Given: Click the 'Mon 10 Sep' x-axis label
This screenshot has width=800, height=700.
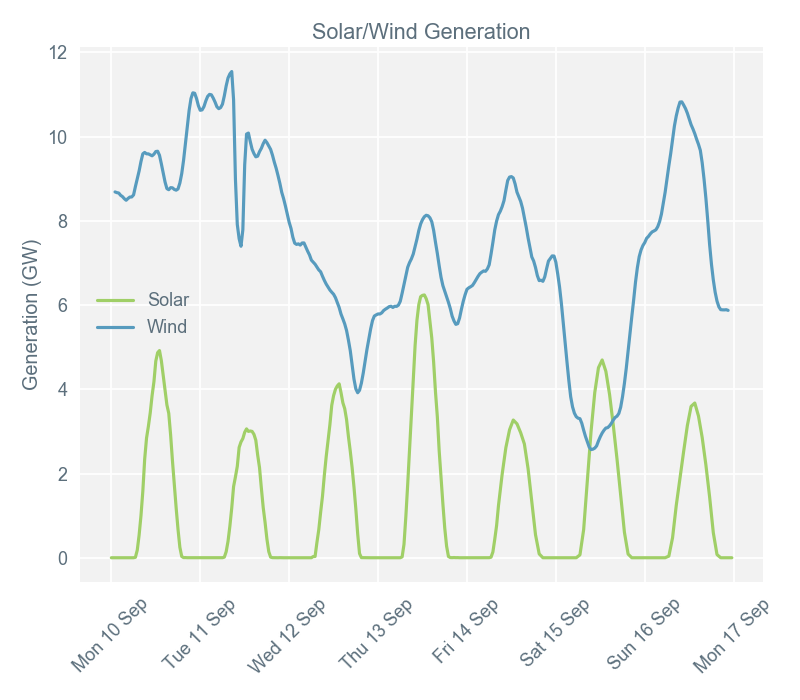Looking at the screenshot, I should [x=110, y=634].
